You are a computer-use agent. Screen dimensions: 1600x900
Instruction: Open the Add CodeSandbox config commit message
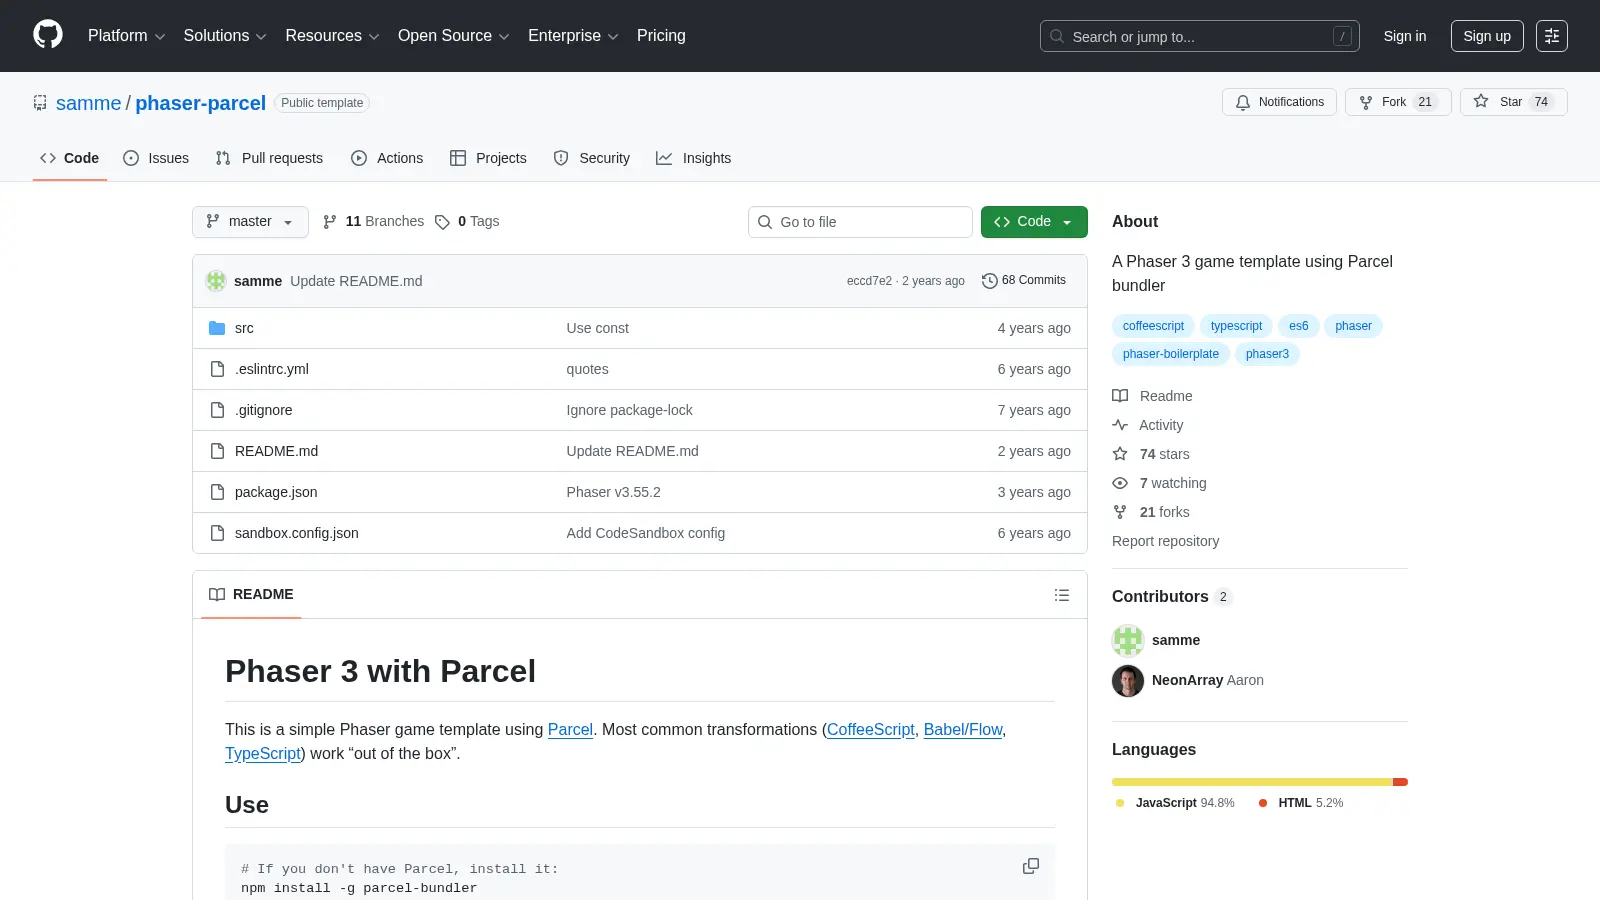point(645,533)
